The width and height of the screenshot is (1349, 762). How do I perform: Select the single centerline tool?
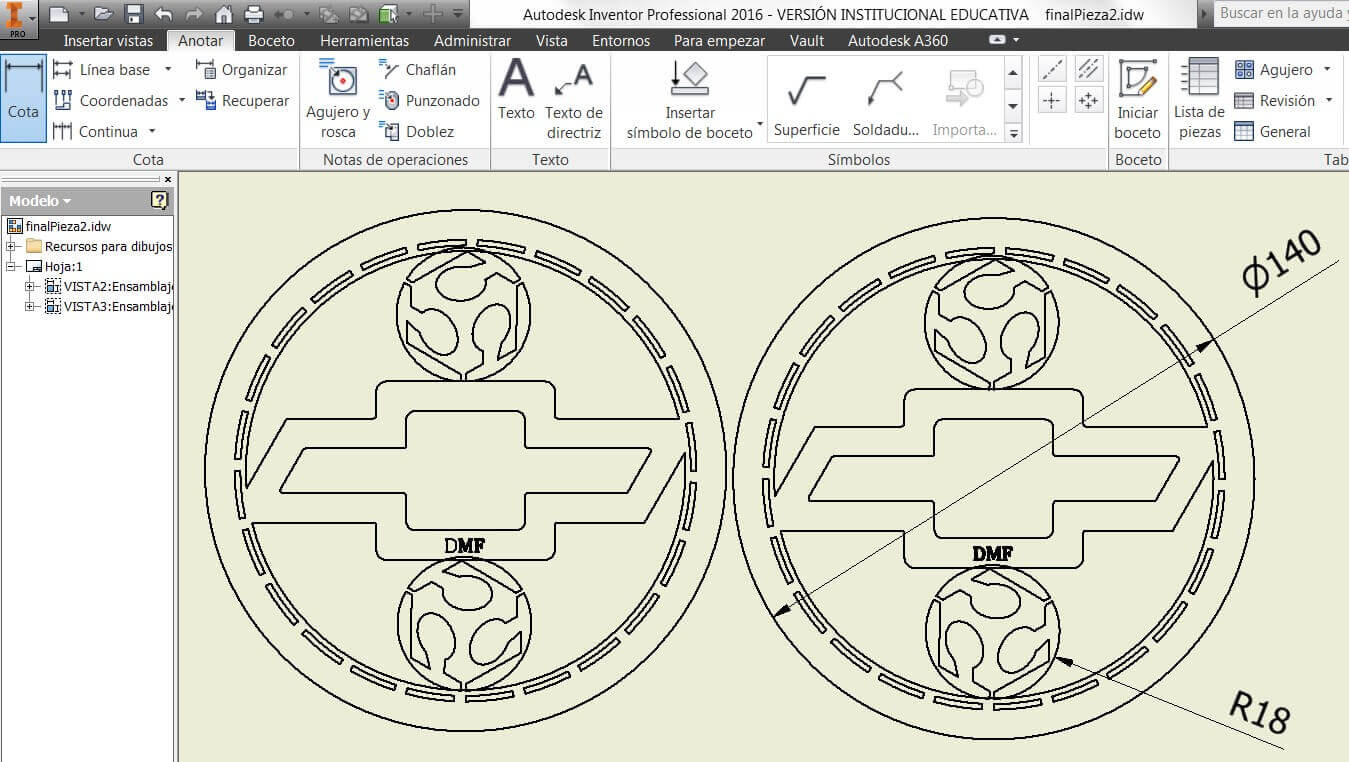pos(1052,70)
